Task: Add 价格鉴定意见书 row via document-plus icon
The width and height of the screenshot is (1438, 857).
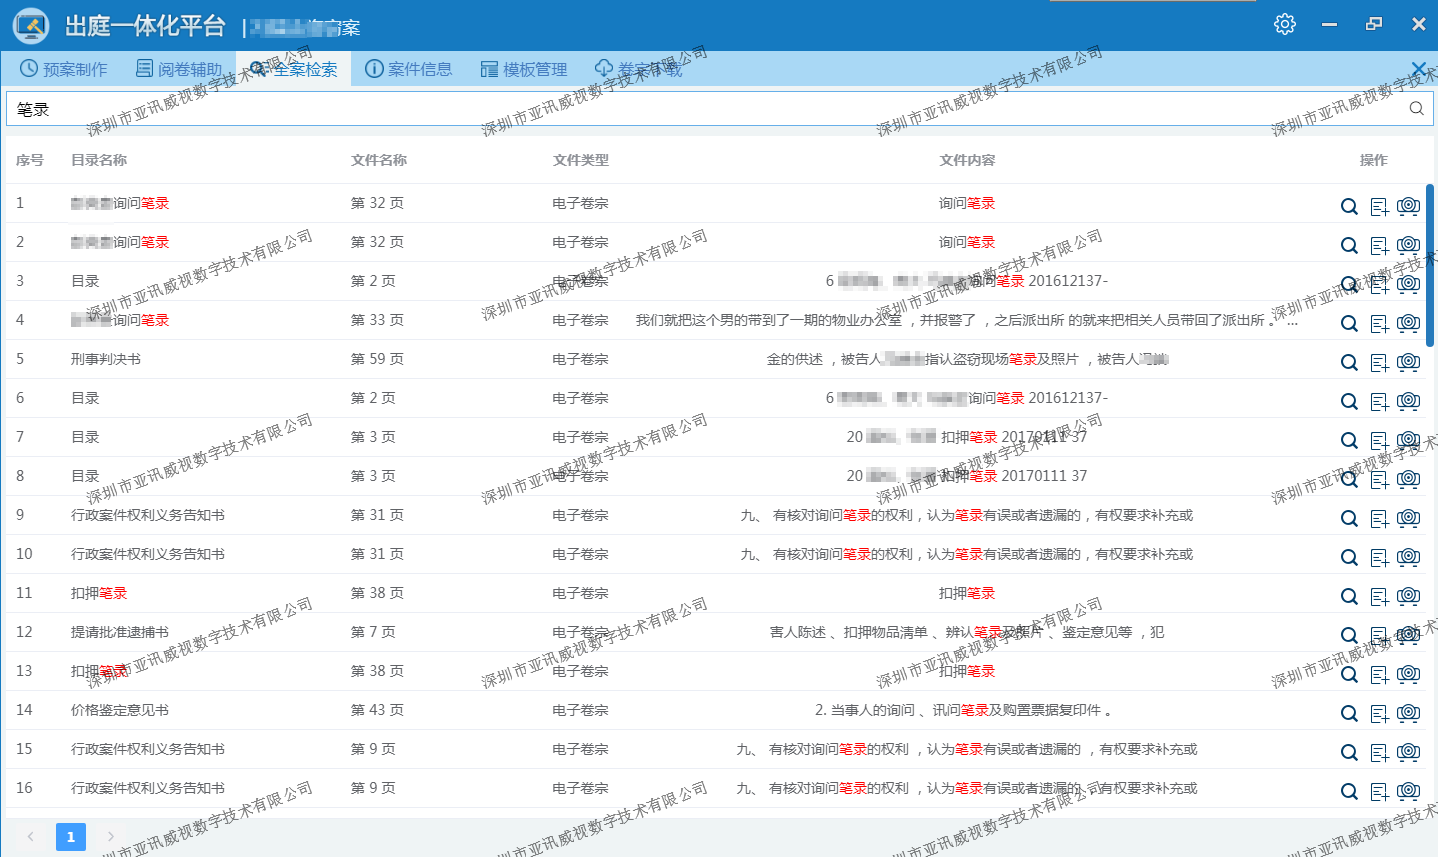Action: click(x=1379, y=714)
